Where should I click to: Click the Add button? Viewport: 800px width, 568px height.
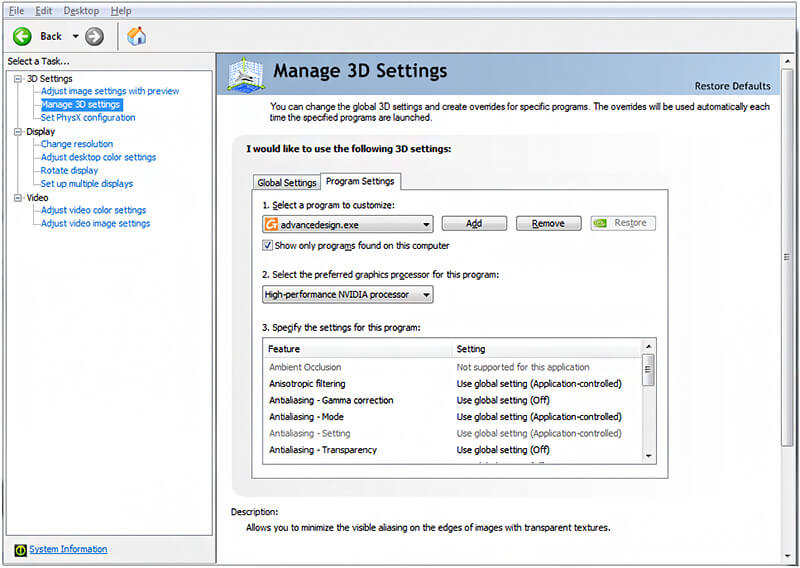474,224
